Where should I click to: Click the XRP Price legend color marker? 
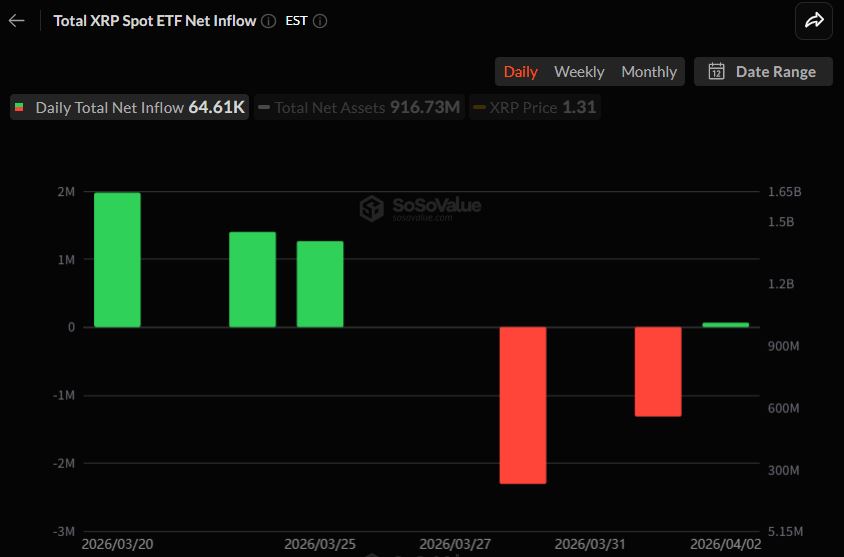click(x=479, y=107)
